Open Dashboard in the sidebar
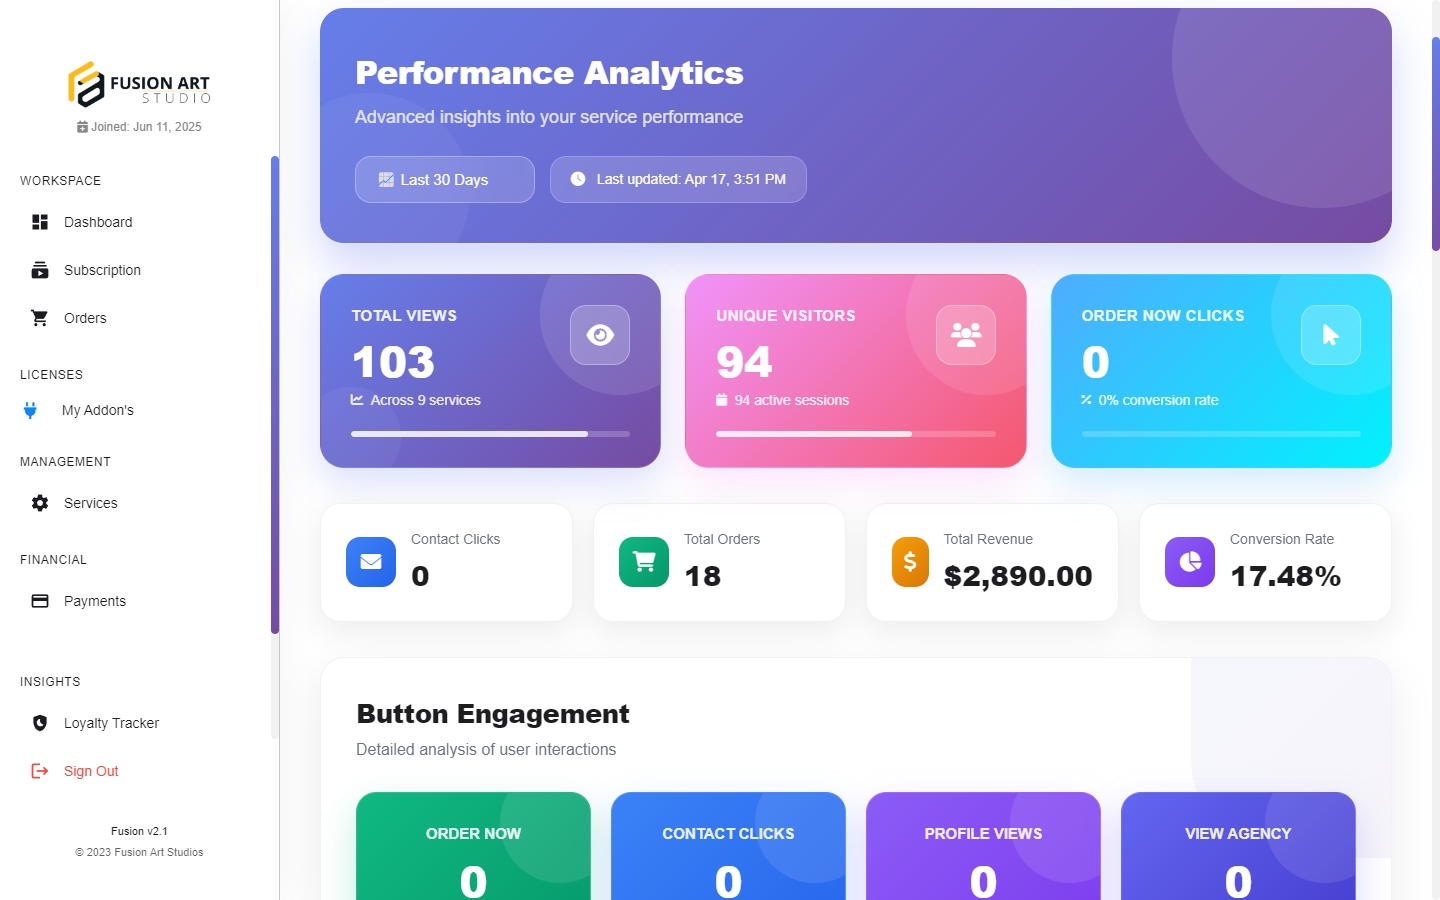 [x=97, y=222]
